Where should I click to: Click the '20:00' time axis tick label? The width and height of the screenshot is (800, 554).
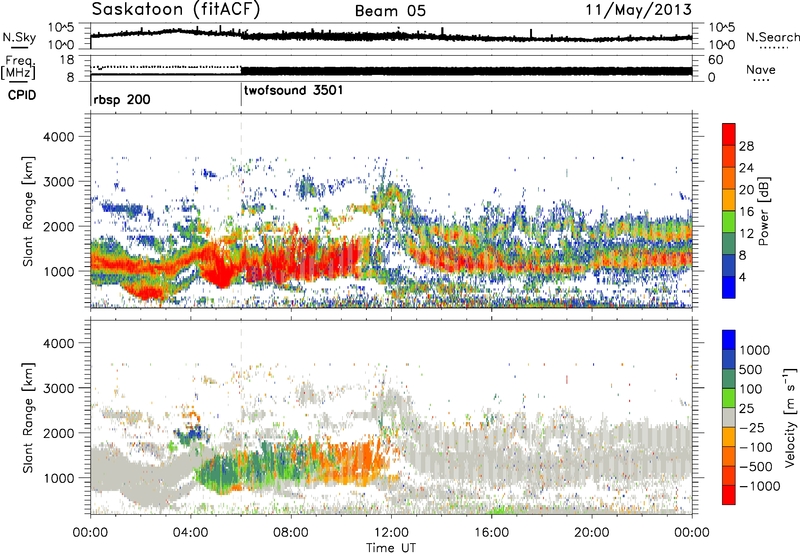(591, 533)
